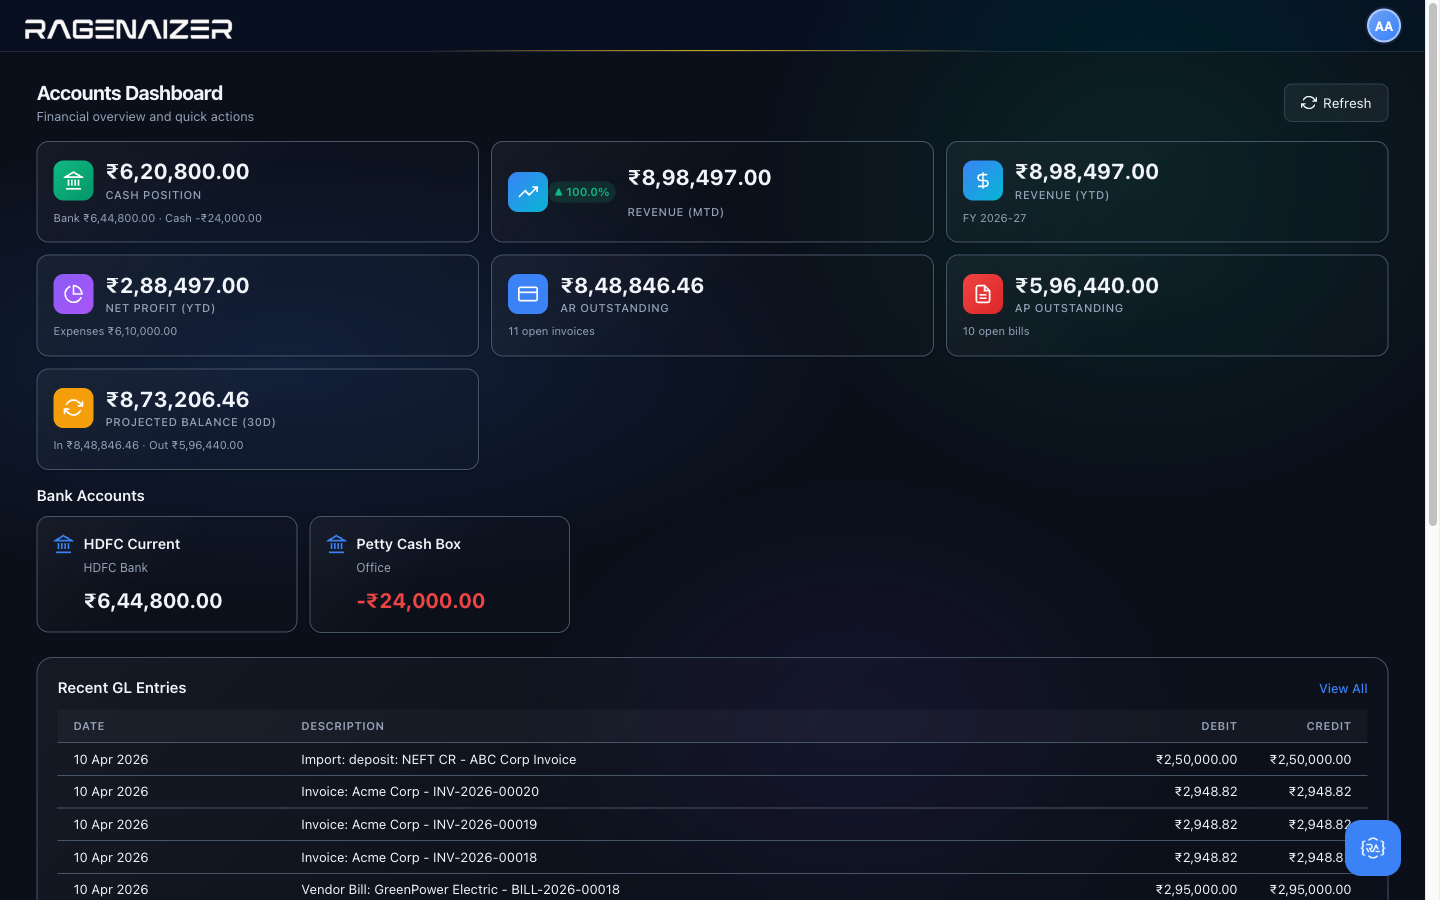The image size is (1440, 900).
Task: Open the HDFC Current bank account card
Action: pyautogui.click(x=167, y=574)
